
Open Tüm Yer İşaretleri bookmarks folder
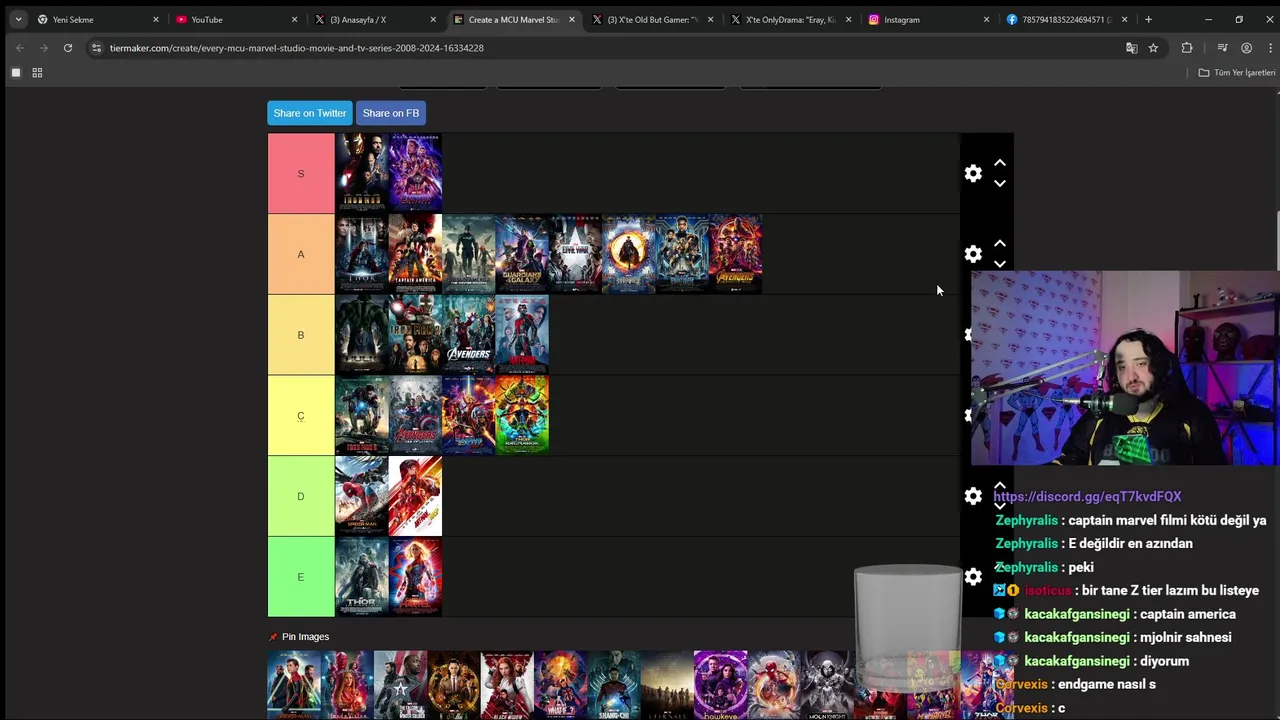tap(1237, 73)
